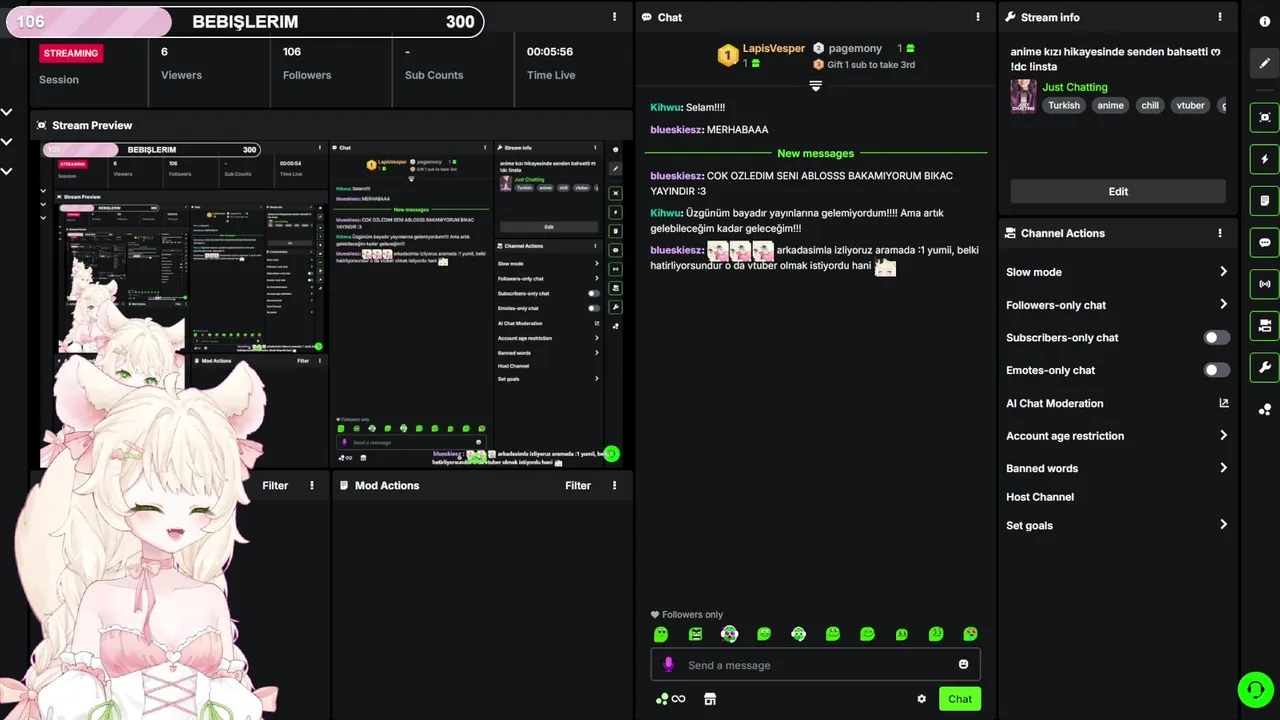Toggle the wrench Stream info icon in the sidebar
Screen dimensions: 1280x720
click(1265, 367)
